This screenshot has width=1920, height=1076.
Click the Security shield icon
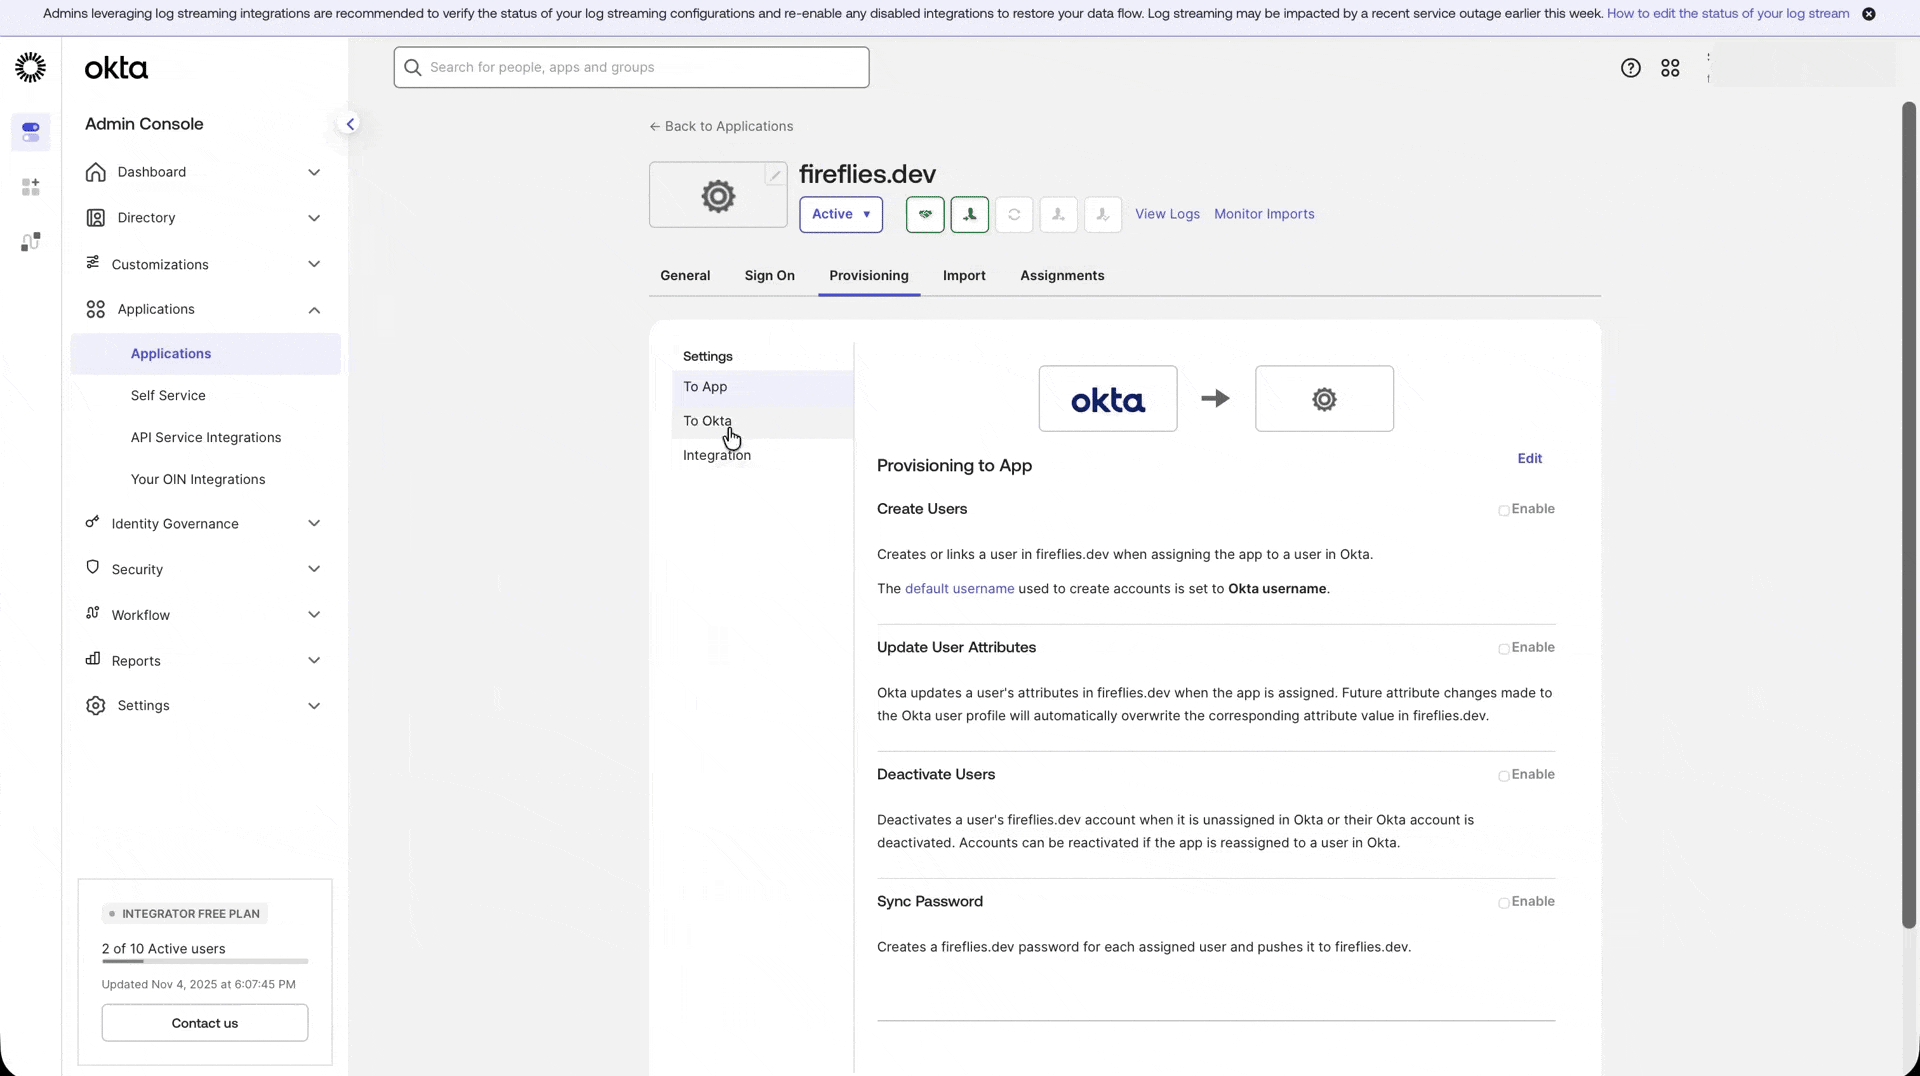pyautogui.click(x=93, y=567)
